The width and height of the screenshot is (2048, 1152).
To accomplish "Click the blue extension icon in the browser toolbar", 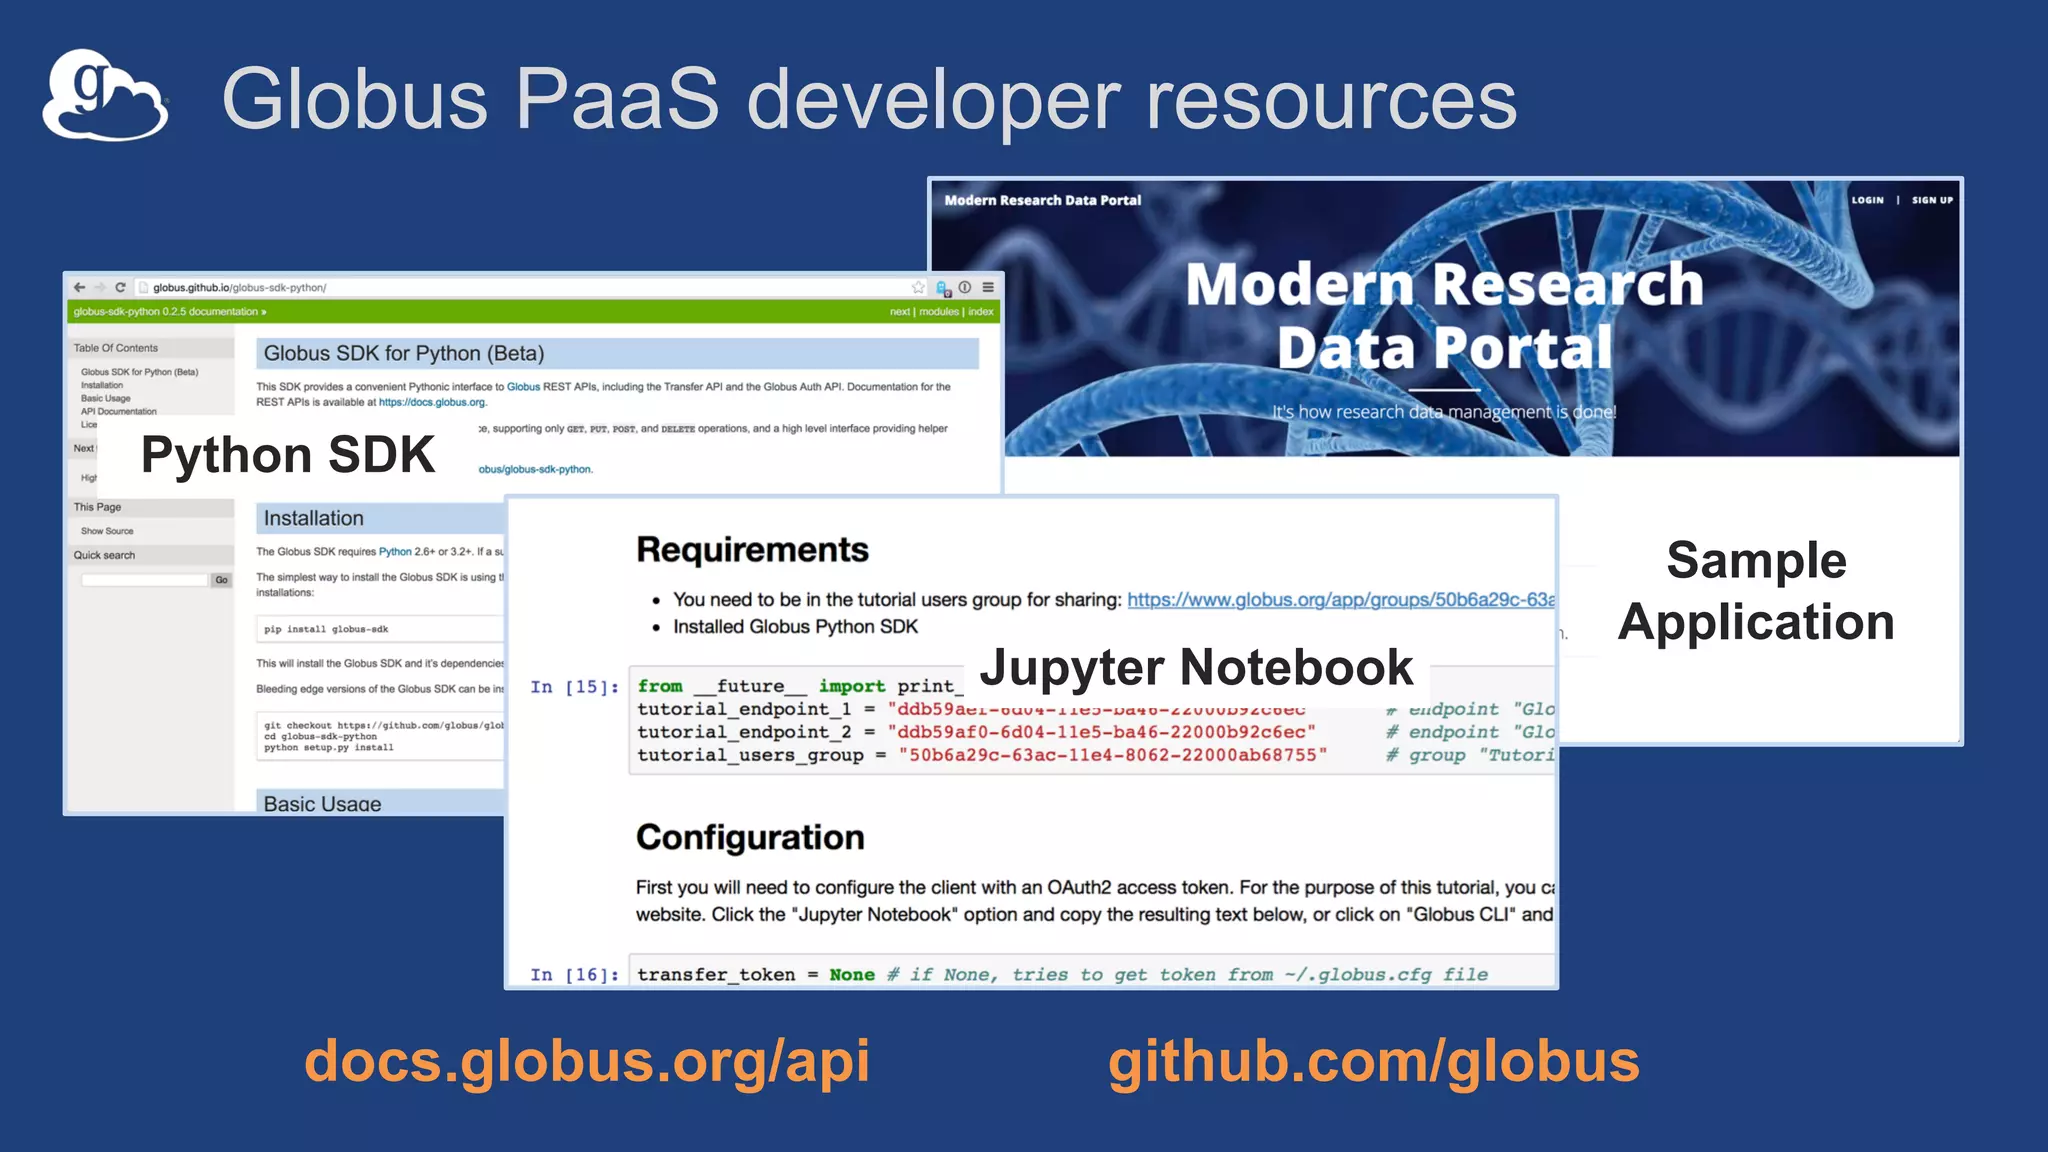I will coord(942,288).
